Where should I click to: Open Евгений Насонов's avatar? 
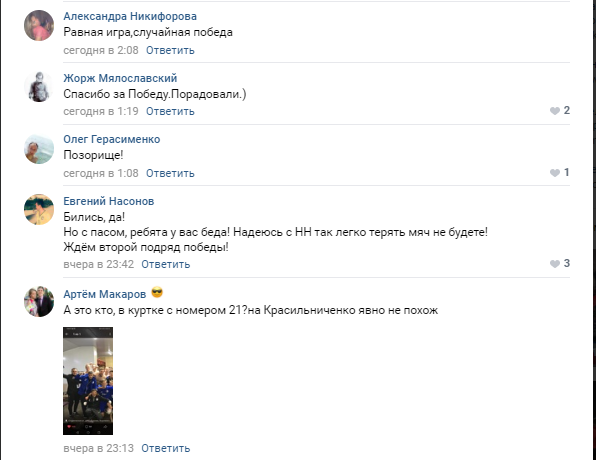tap(39, 209)
